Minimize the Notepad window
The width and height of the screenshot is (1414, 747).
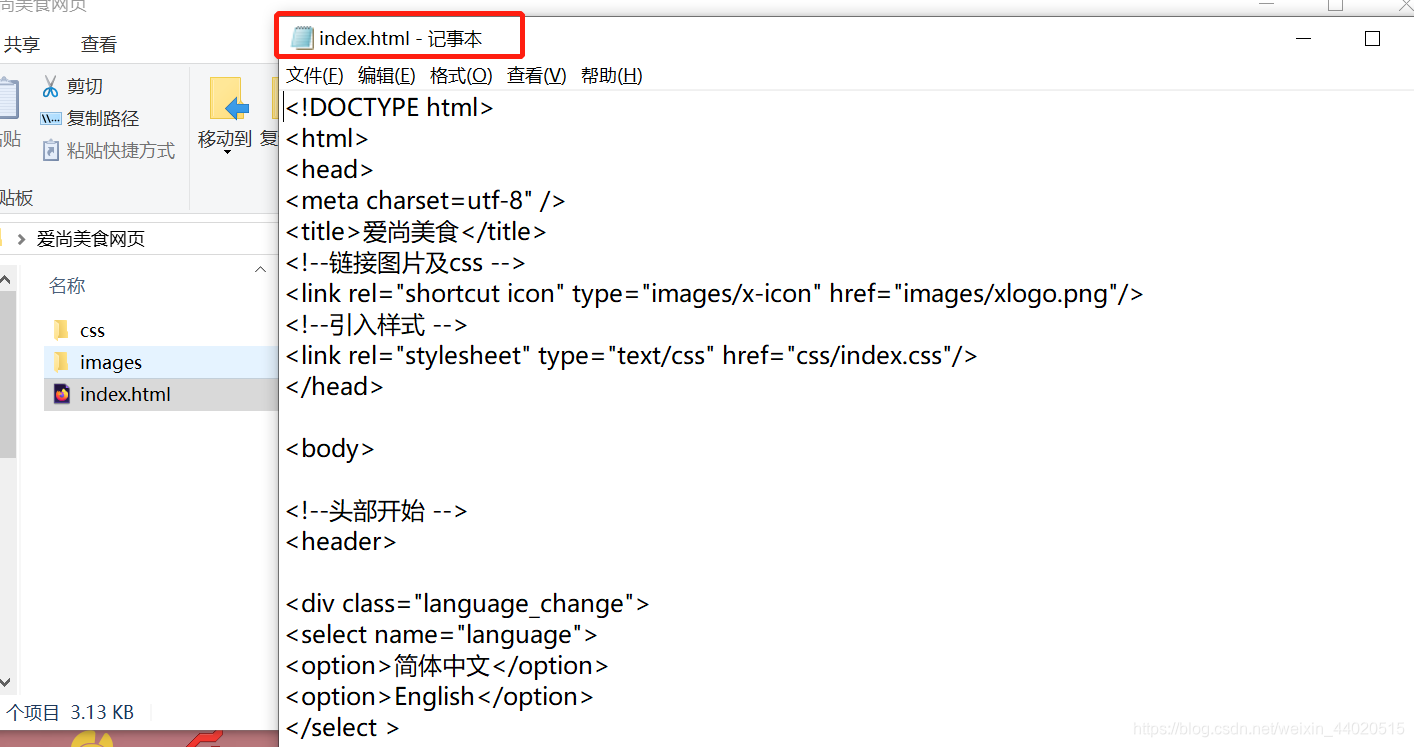coord(1304,38)
